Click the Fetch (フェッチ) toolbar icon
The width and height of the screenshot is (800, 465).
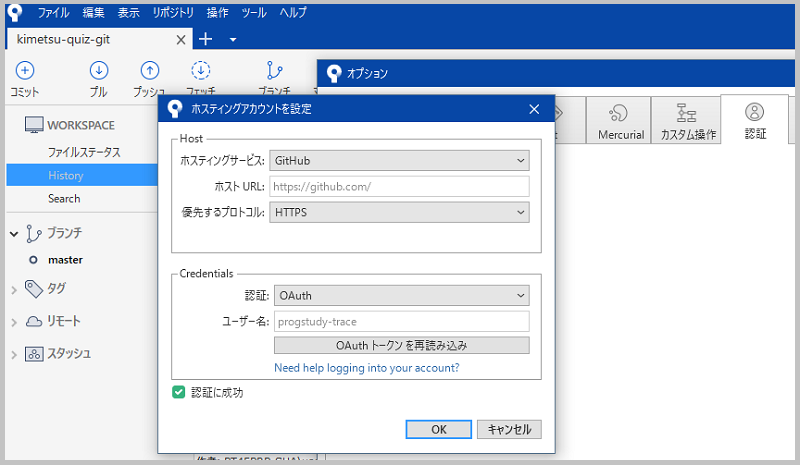point(201,70)
